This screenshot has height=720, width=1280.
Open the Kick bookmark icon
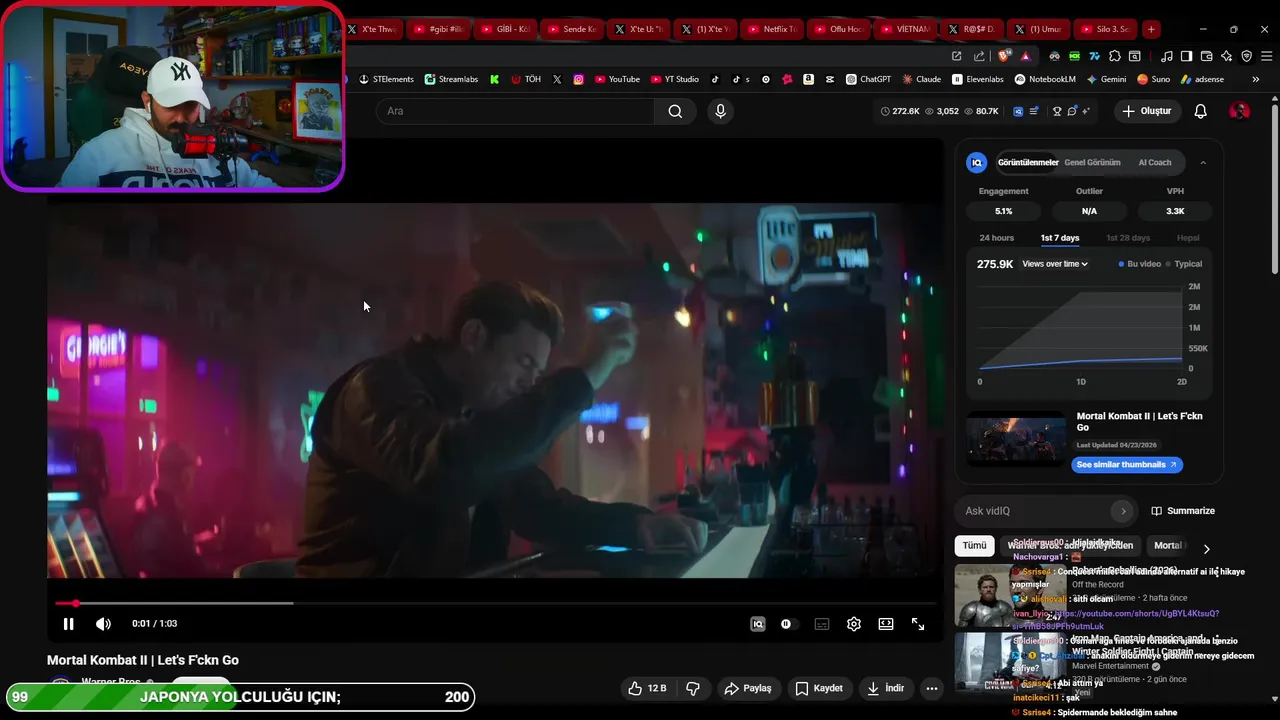[x=494, y=79]
